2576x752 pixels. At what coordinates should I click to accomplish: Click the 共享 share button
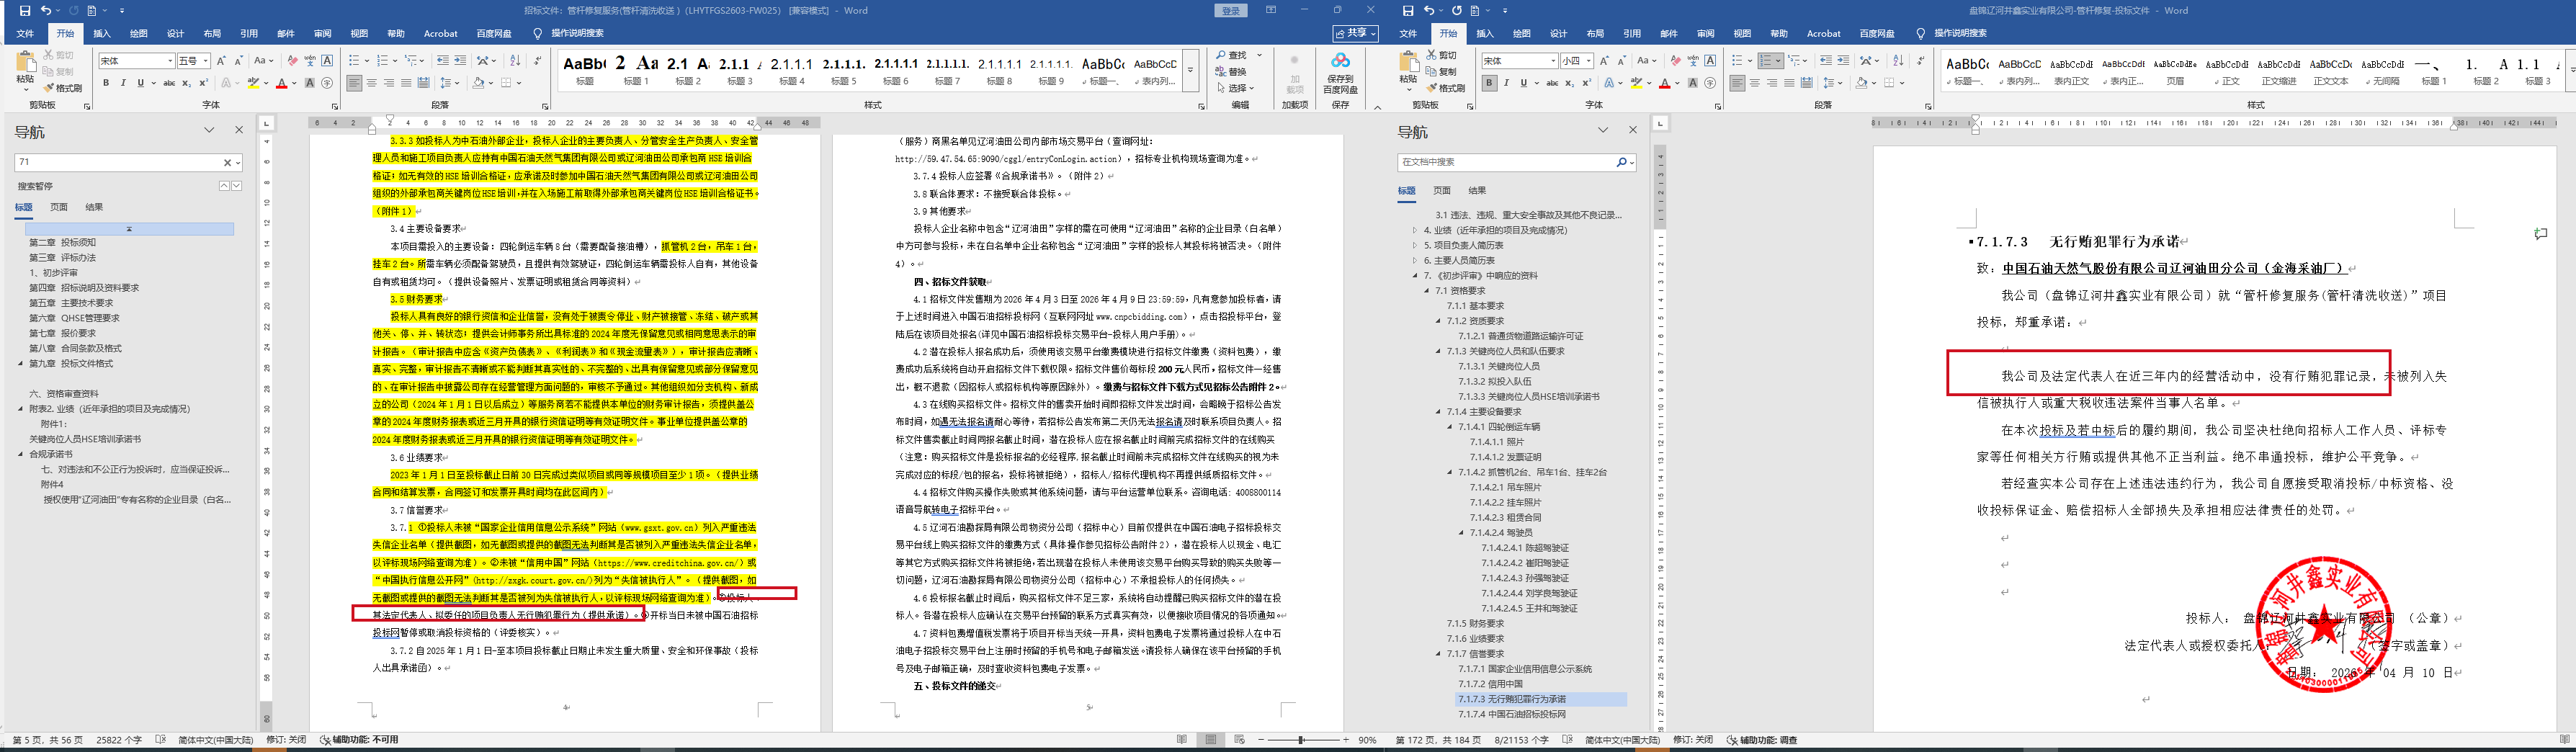click(1355, 33)
